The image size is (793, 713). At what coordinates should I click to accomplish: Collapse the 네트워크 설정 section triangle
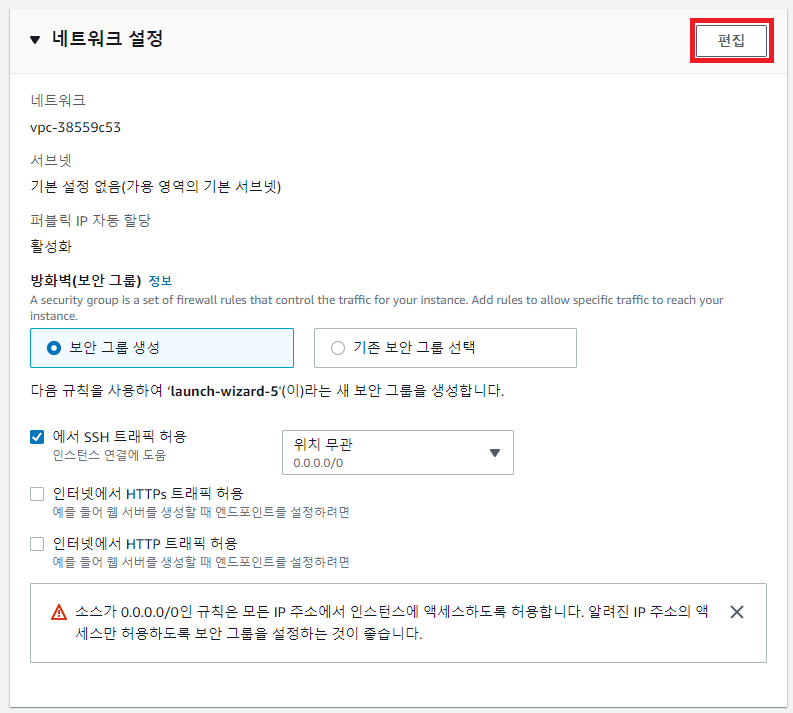click(35, 40)
